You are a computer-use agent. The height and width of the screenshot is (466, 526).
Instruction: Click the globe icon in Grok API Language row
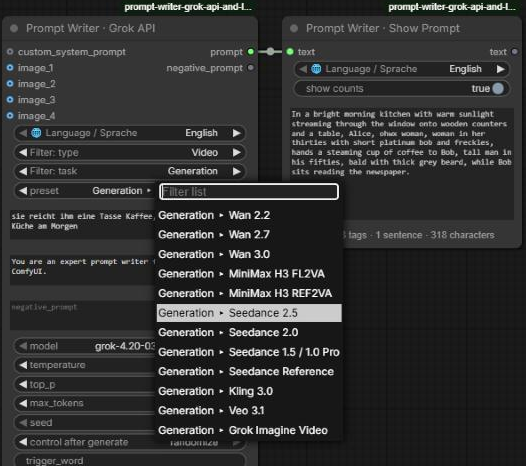pos(36,133)
